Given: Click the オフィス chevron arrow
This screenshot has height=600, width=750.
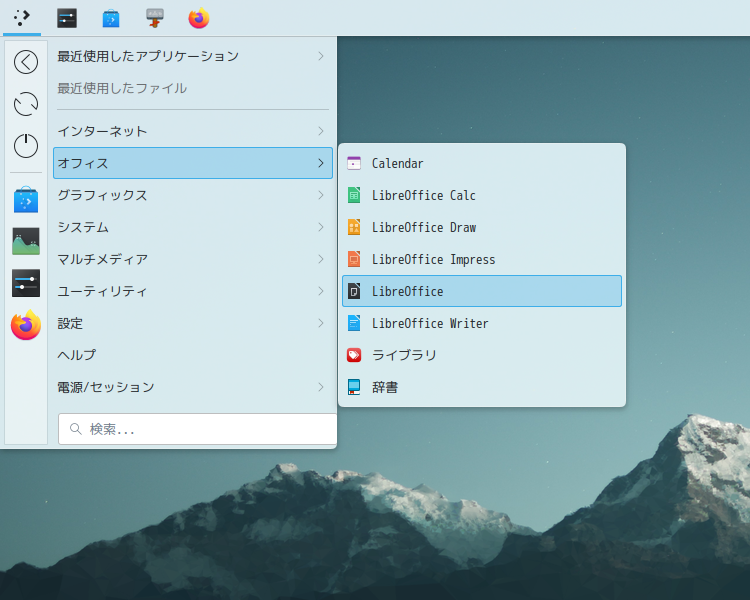Looking at the screenshot, I should pos(321,163).
